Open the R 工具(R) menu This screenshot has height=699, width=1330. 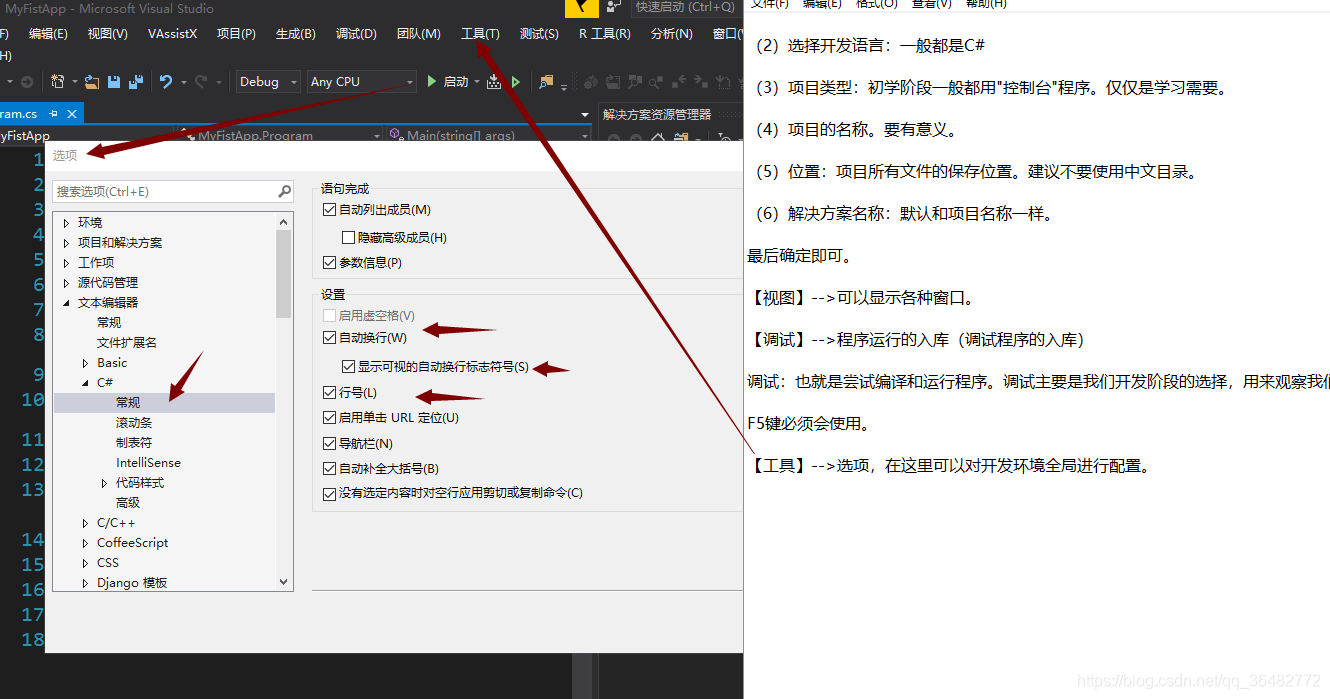(x=604, y=34)
